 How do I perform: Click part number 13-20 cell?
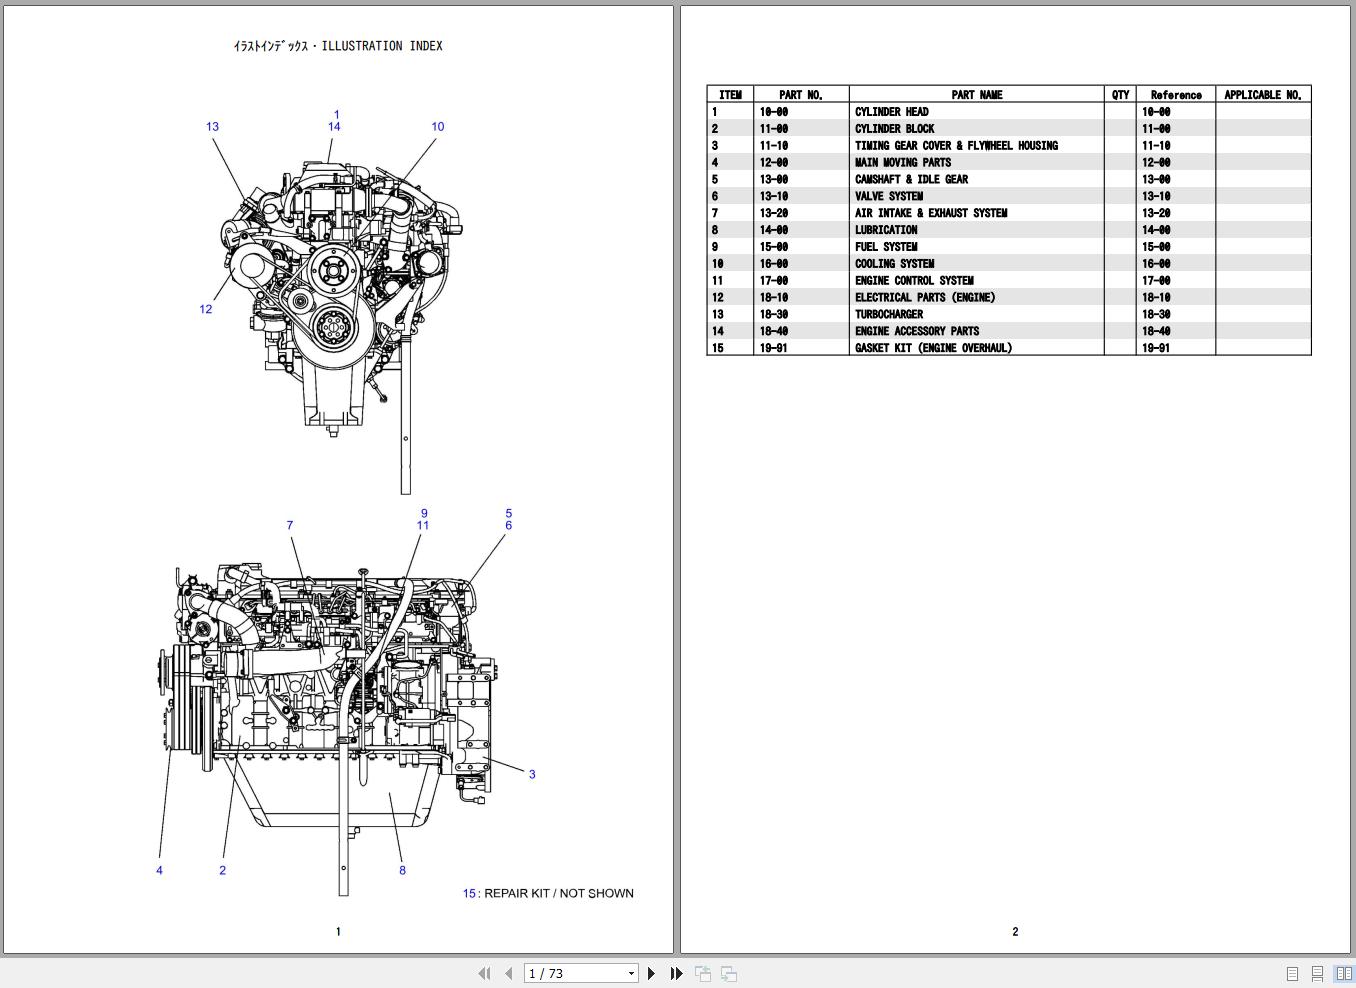[773, 213]
